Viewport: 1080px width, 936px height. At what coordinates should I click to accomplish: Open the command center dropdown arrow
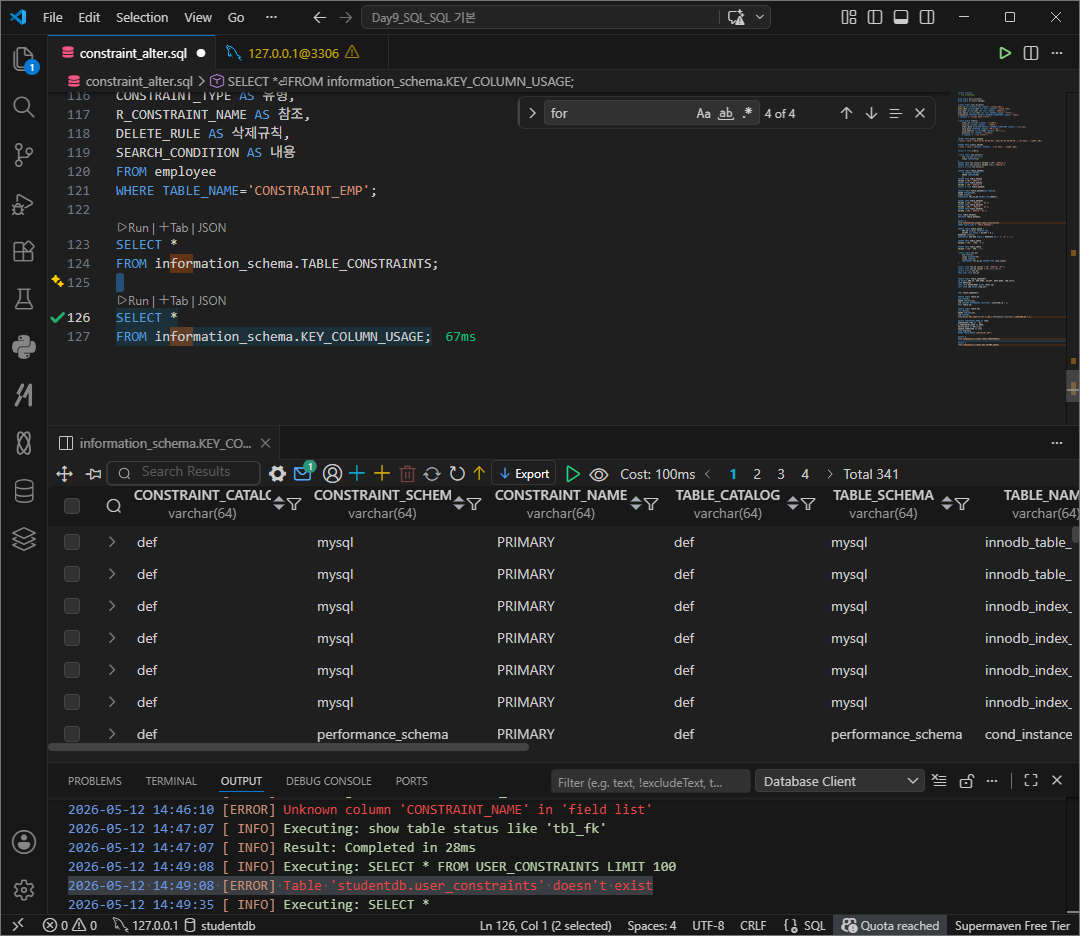click(x=760, y=17)
